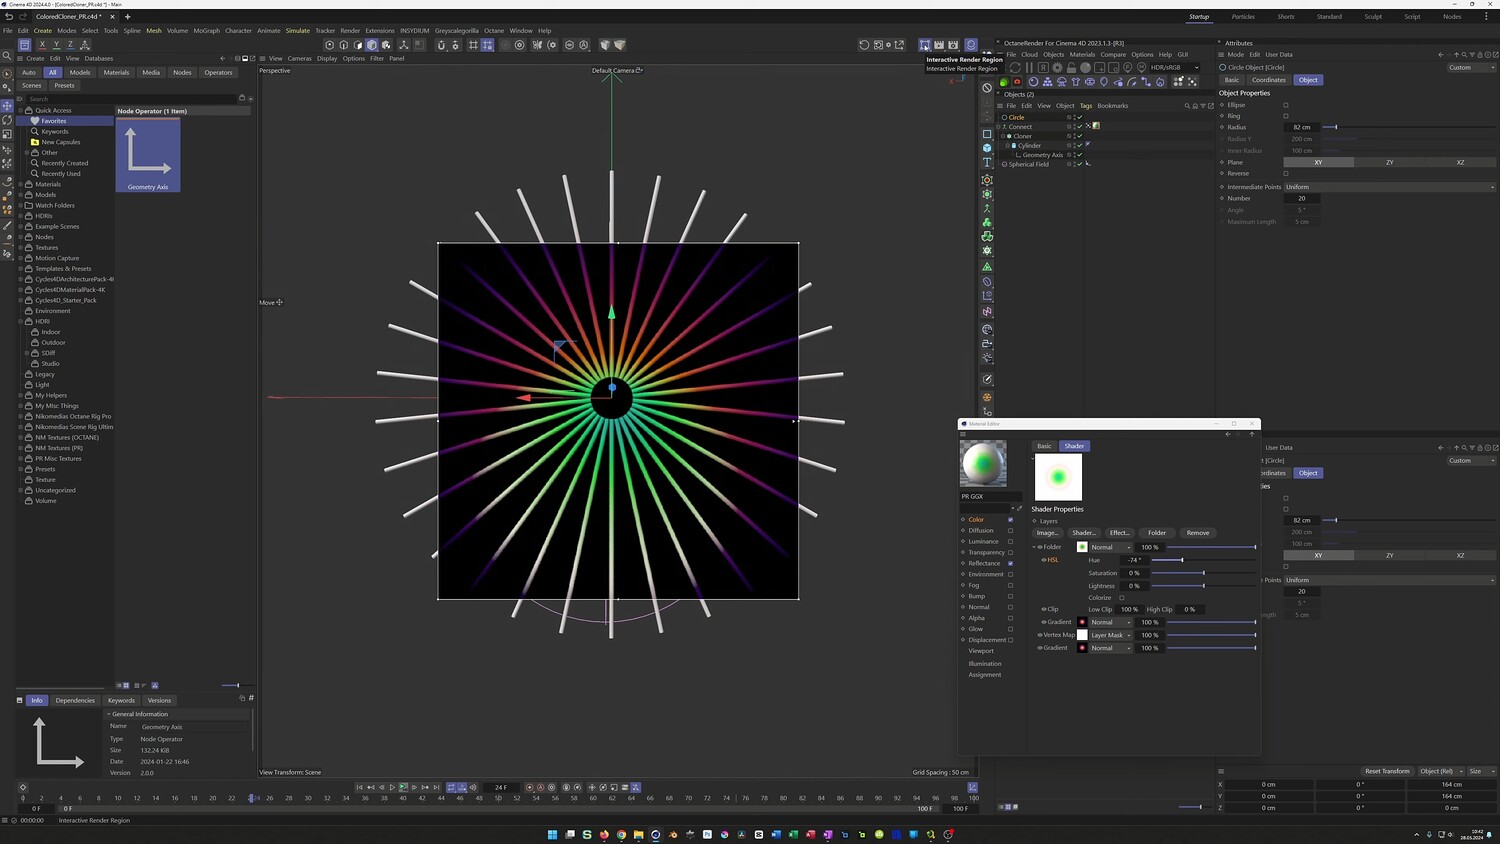Click the Image... button in Shader Properties
Viewport: 1500px width, 844px height.
click(x=1047, y=533)
